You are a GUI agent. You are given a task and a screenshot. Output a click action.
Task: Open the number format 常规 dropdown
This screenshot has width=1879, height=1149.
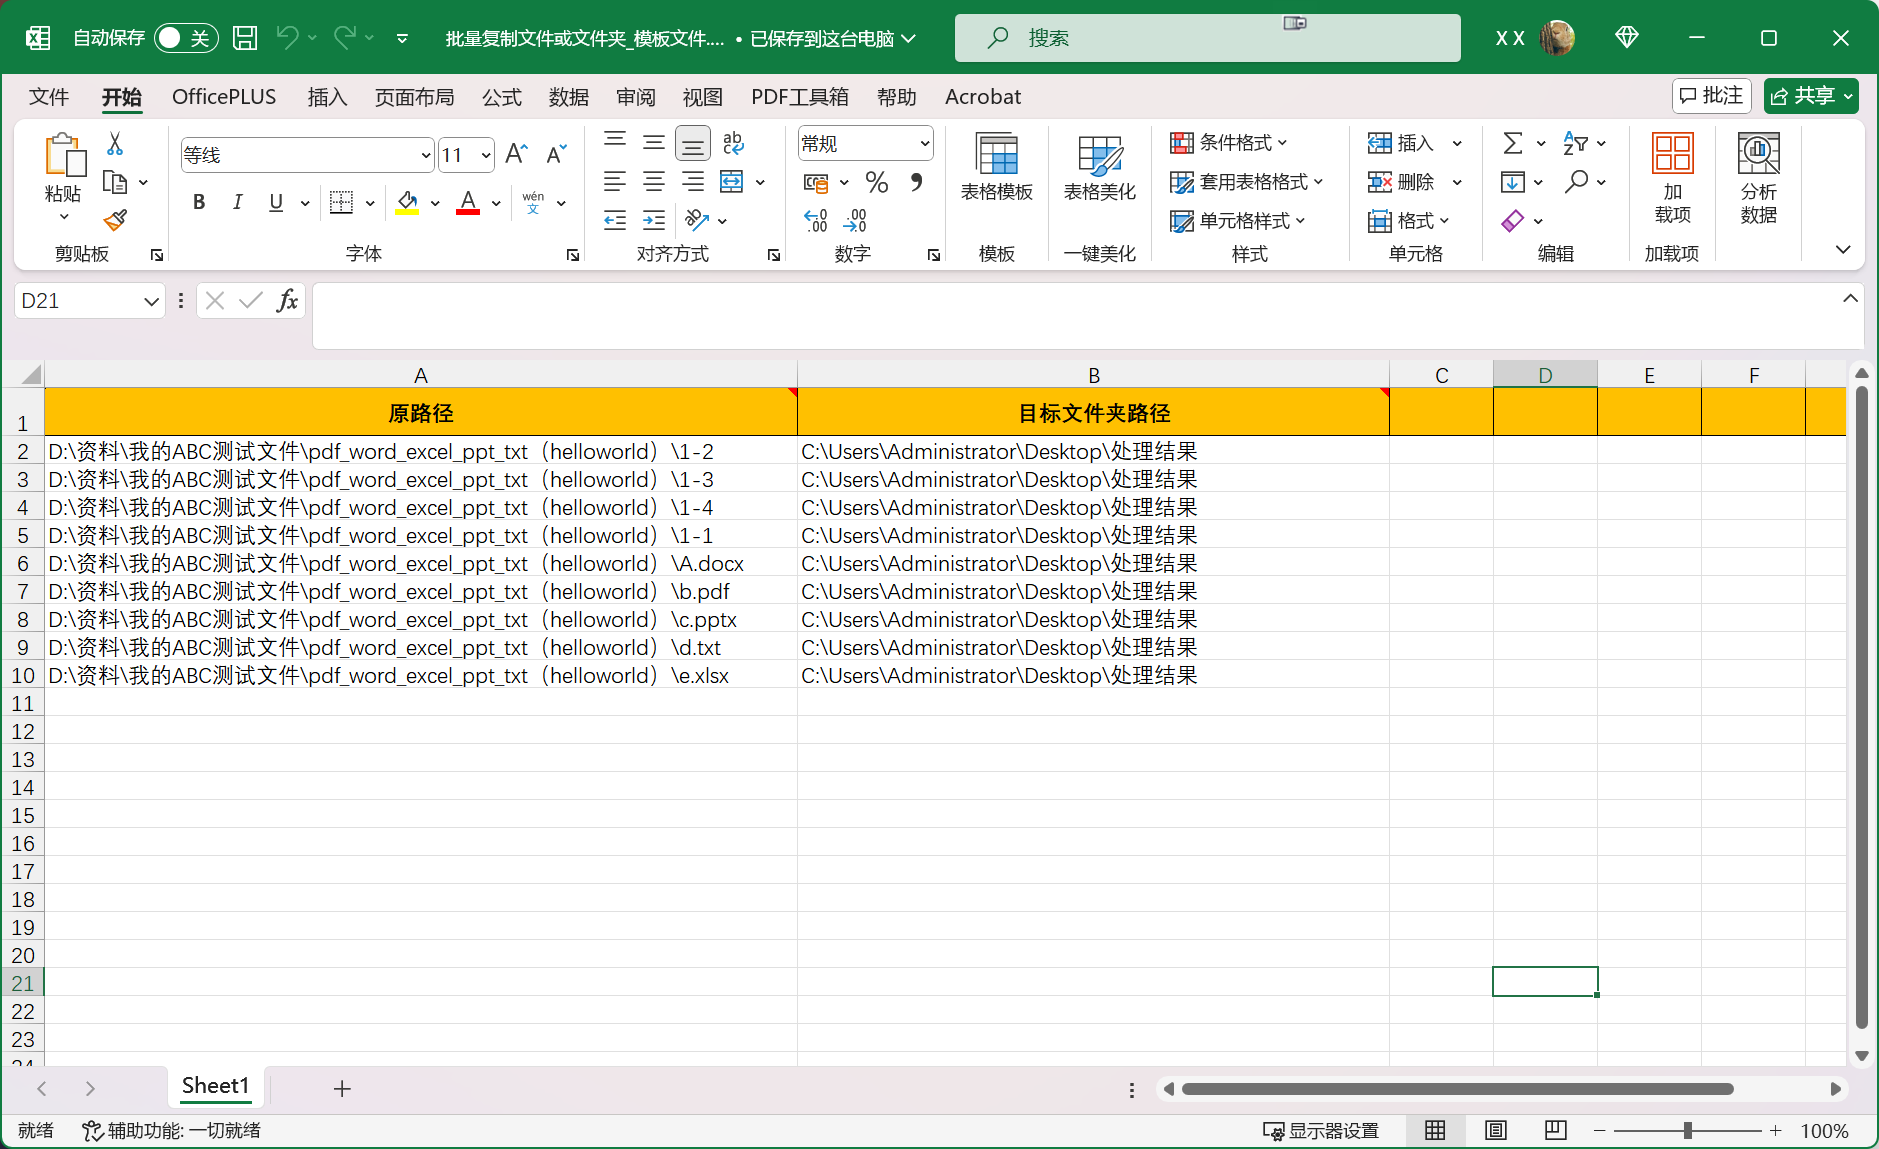coord(924,144)
